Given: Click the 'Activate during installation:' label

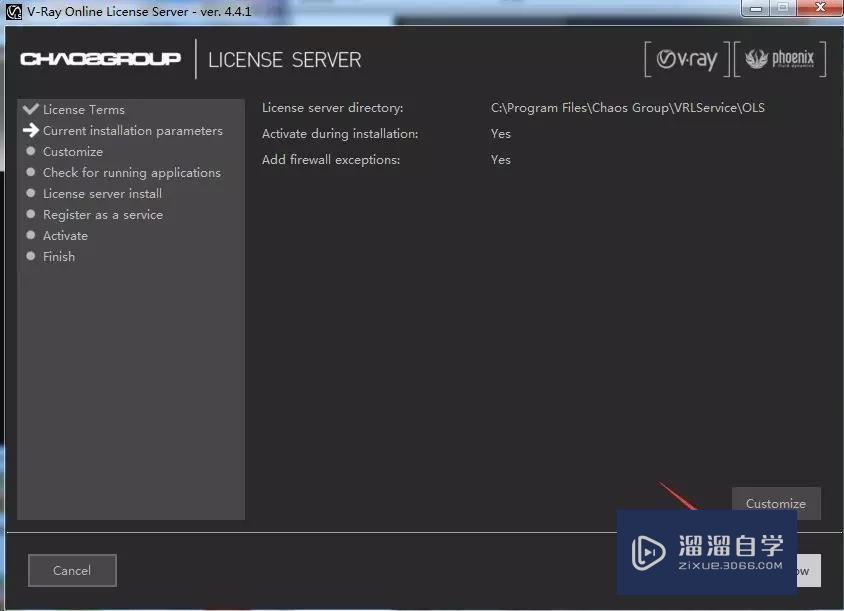Looking at the screenshot, I should click(340, 134).
